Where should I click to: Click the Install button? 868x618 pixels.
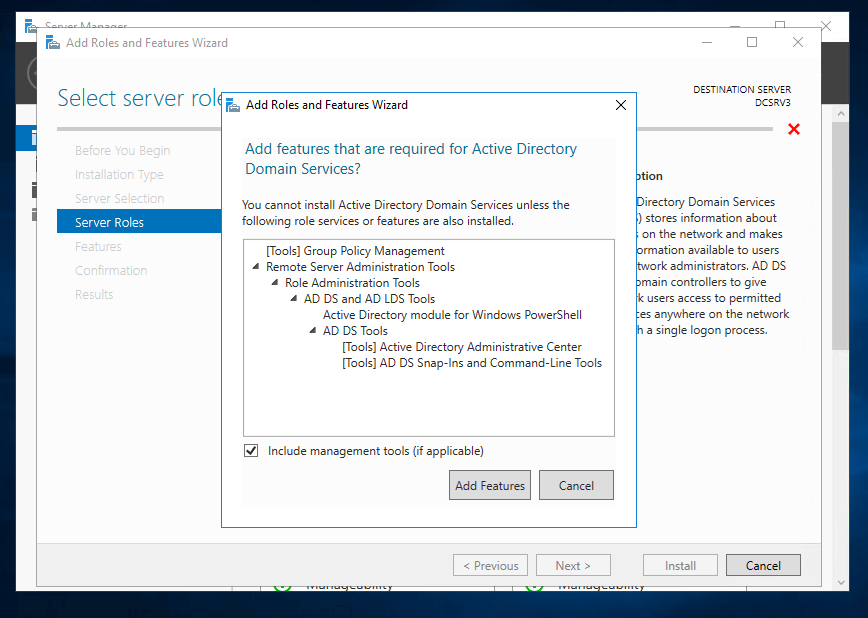pyautogui.click(x=680, y=565)
